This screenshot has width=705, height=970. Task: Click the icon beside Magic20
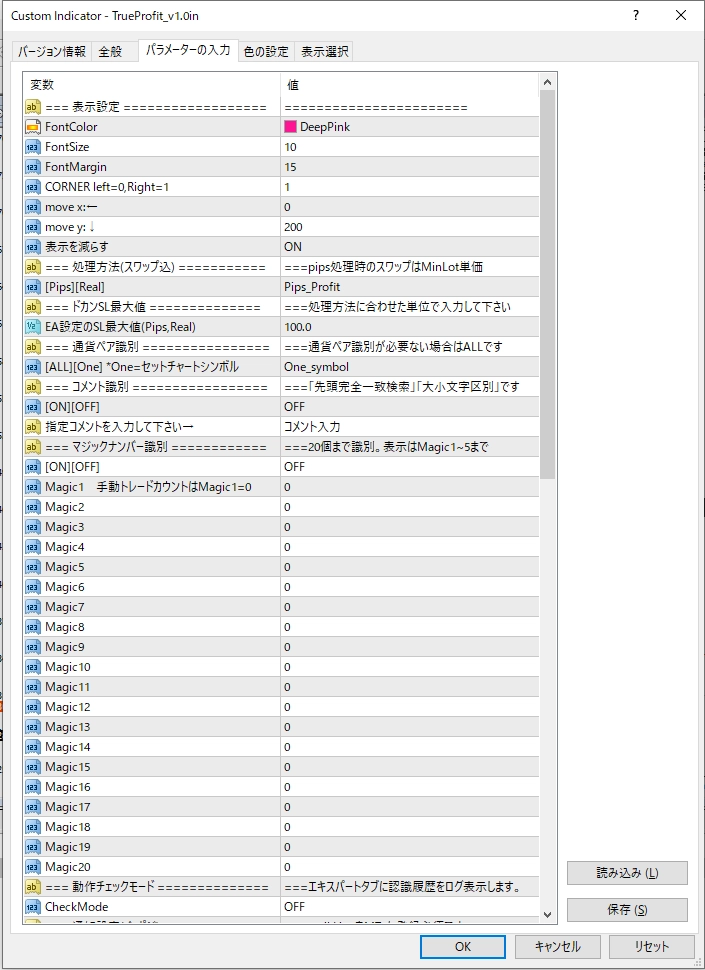click(33, 867)
